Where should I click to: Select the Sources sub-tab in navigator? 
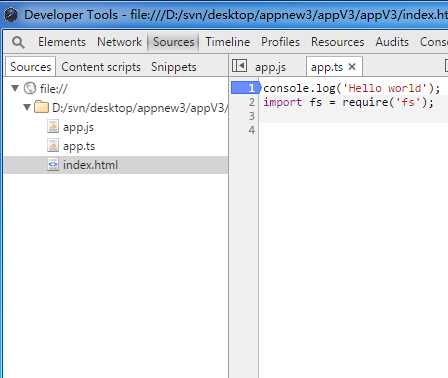coord(30,67)
